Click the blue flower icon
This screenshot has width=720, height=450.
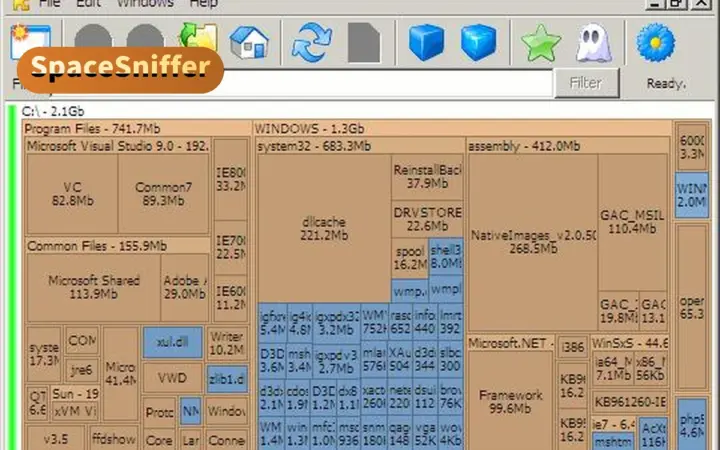(x=656, y=43)
